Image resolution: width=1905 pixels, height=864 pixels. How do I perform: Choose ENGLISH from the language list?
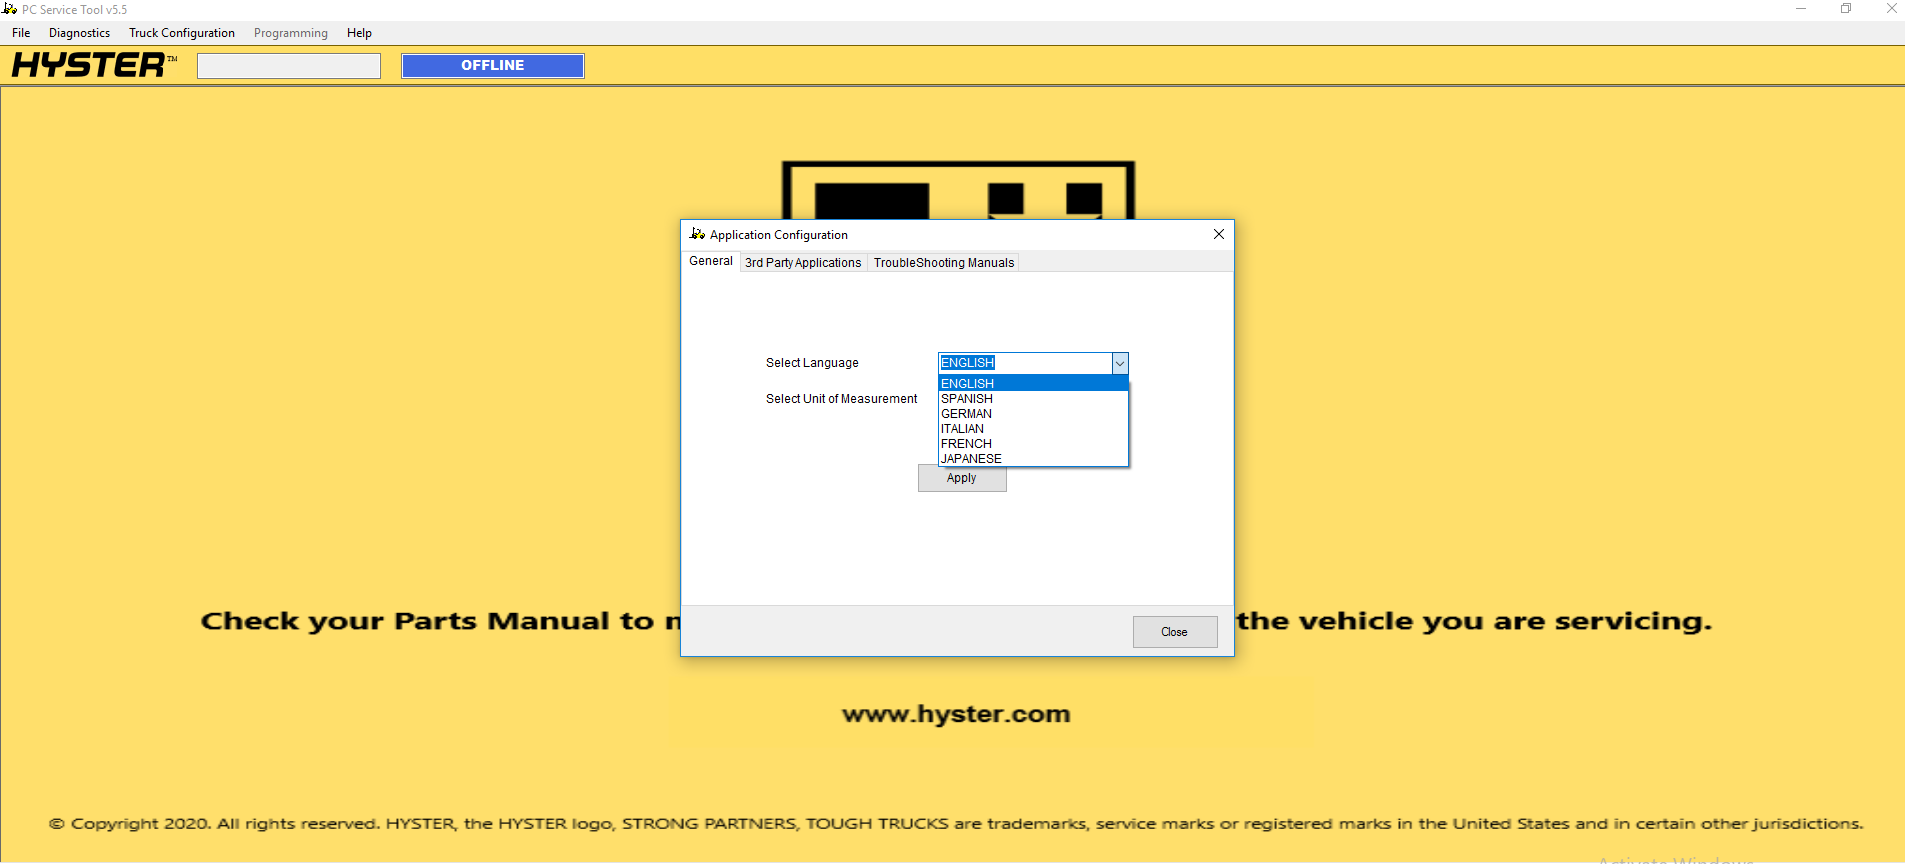[1033, 383]
